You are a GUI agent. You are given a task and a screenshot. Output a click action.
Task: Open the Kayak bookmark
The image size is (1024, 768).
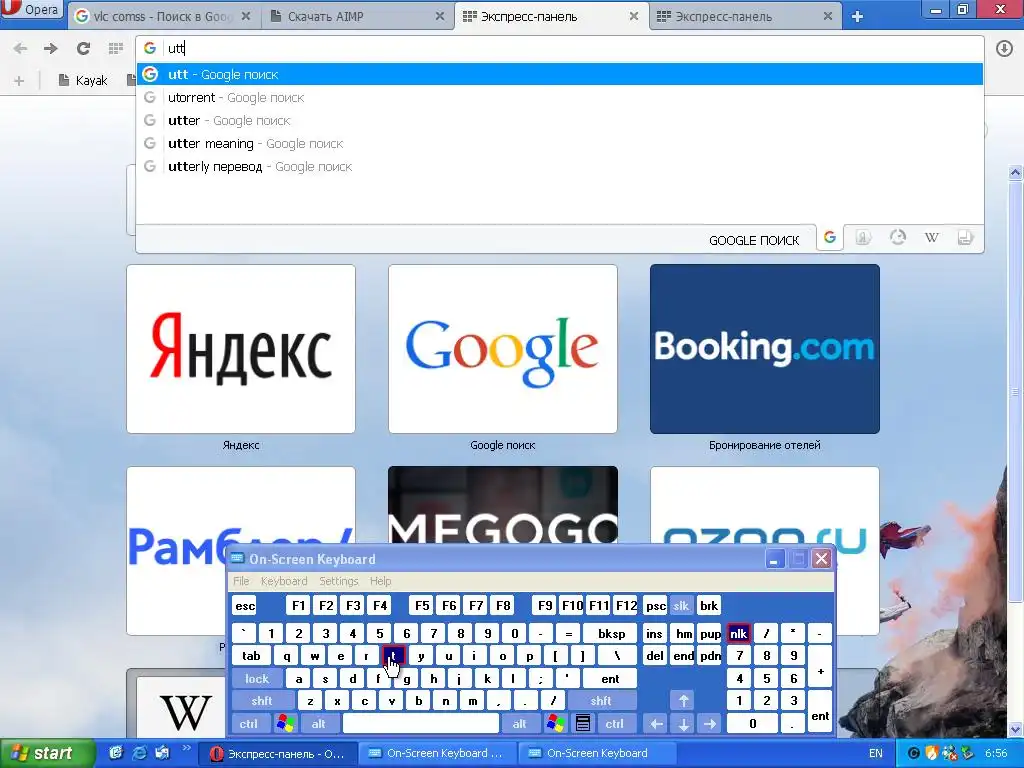tap(83, 80)
